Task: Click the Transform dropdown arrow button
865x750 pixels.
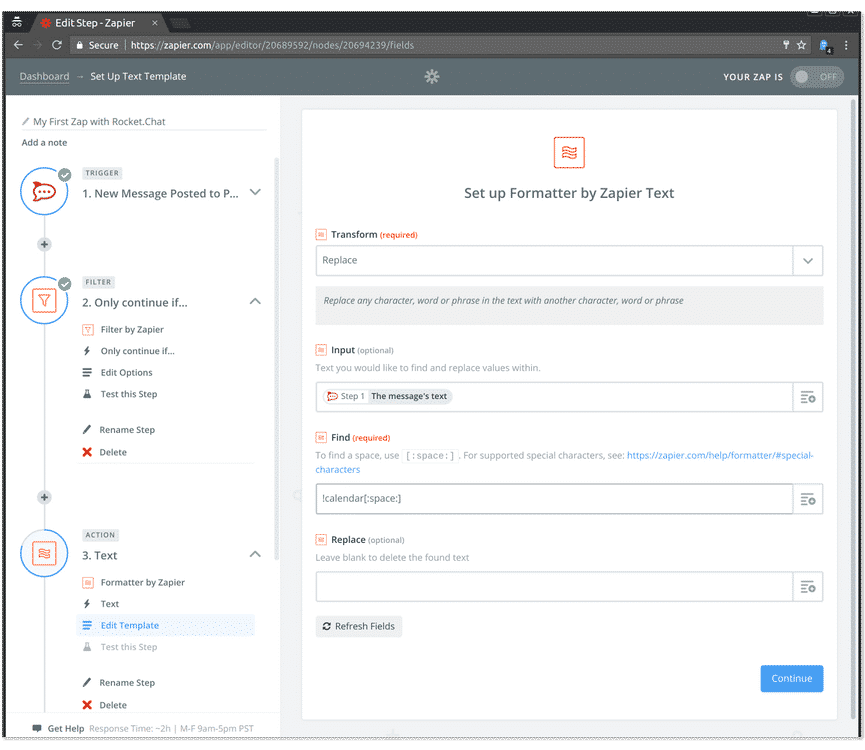Action: tap(808, 260)
